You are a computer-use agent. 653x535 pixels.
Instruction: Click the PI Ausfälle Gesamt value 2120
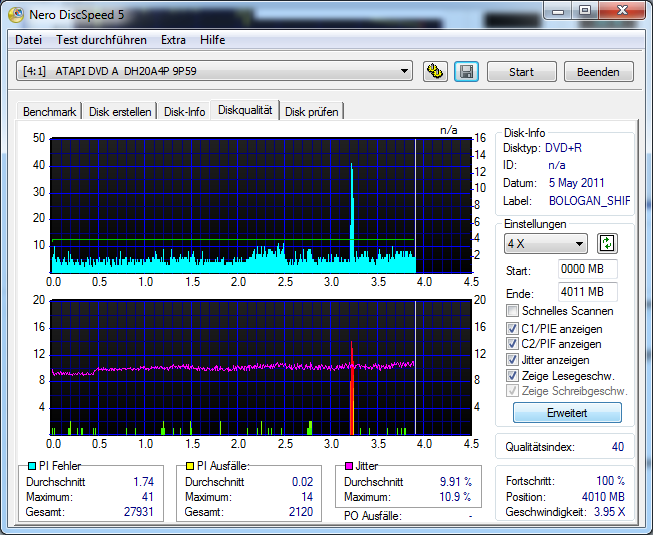[x=301, y=512]
